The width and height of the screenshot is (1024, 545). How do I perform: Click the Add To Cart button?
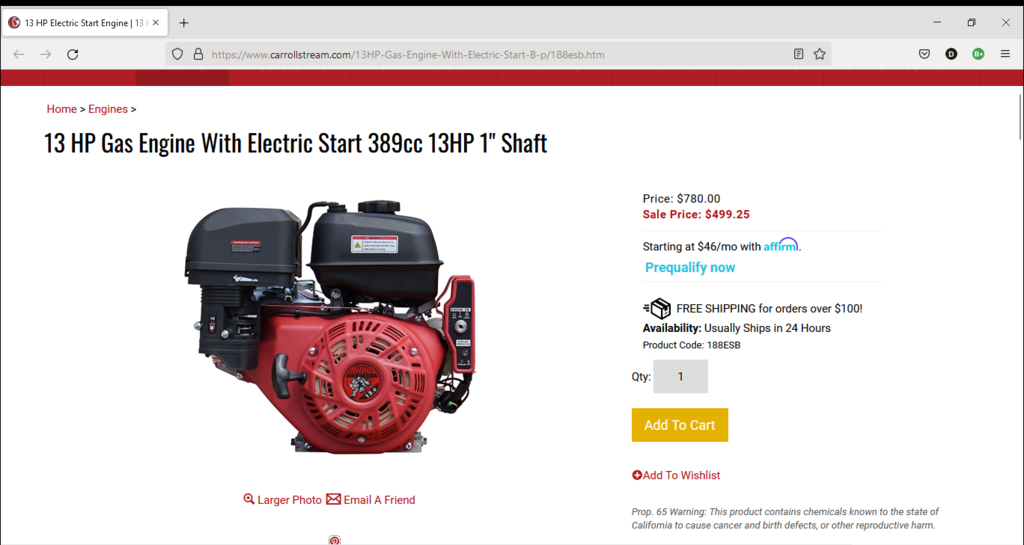pyautogui.click(x=679, y=425)
